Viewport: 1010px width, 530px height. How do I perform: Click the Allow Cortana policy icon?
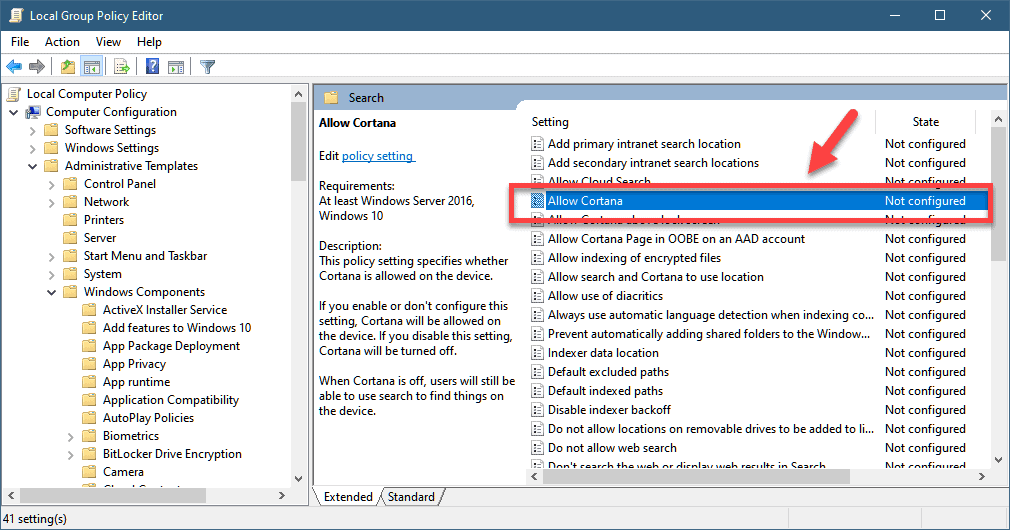point(537,201)
